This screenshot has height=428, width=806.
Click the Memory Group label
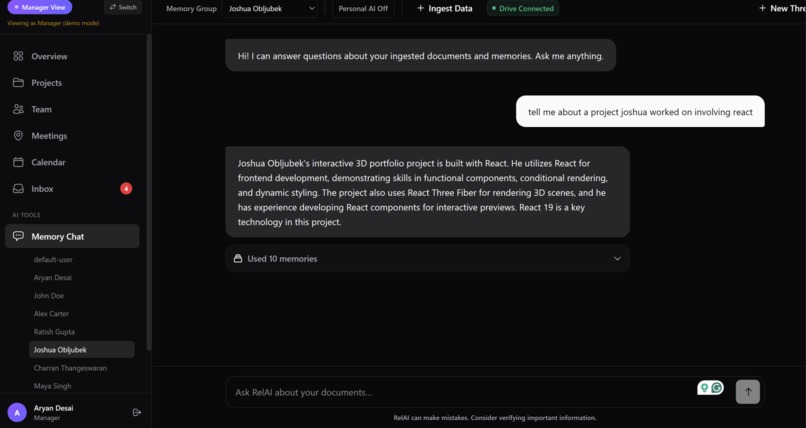click(191, 8)
